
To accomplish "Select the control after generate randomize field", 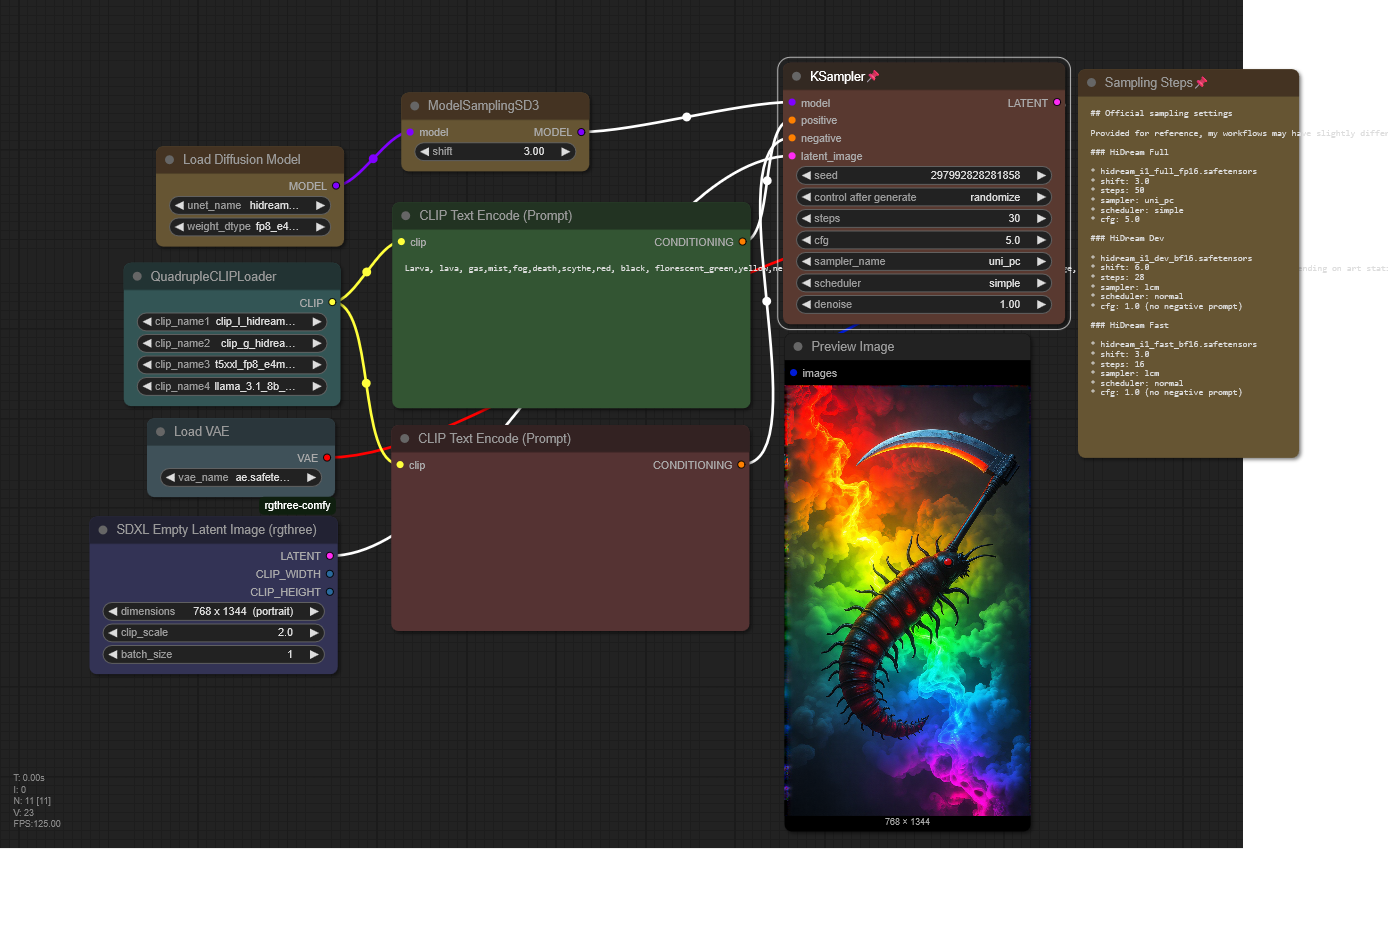I will [923, 198].
